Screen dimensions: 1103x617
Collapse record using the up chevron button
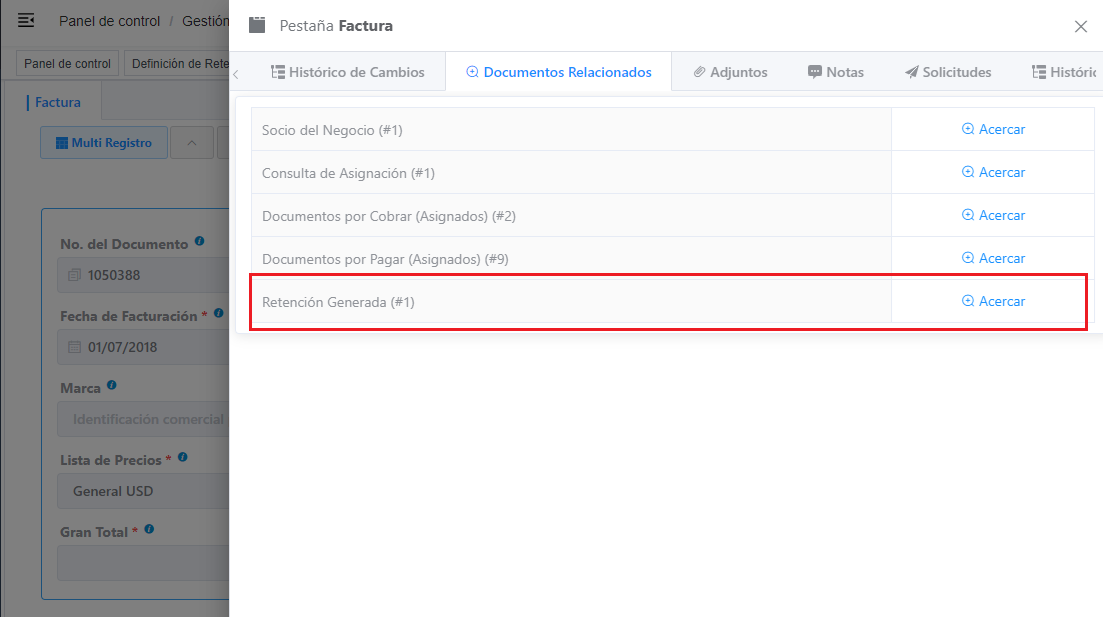tap(192, 143)
